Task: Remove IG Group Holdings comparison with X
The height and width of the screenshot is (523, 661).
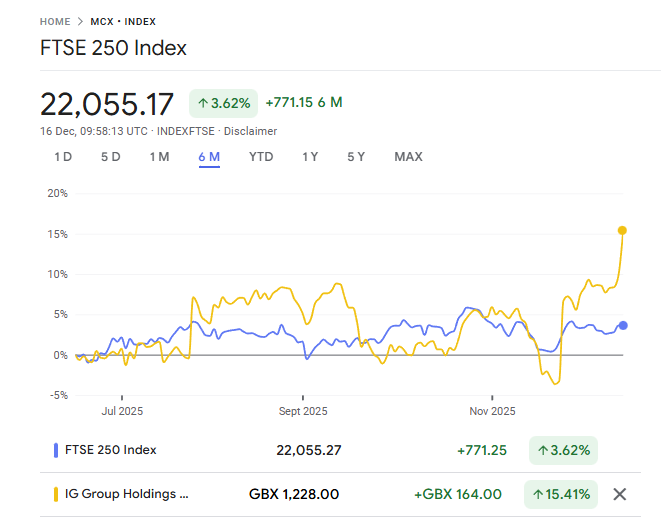Action: coord(619,494)
